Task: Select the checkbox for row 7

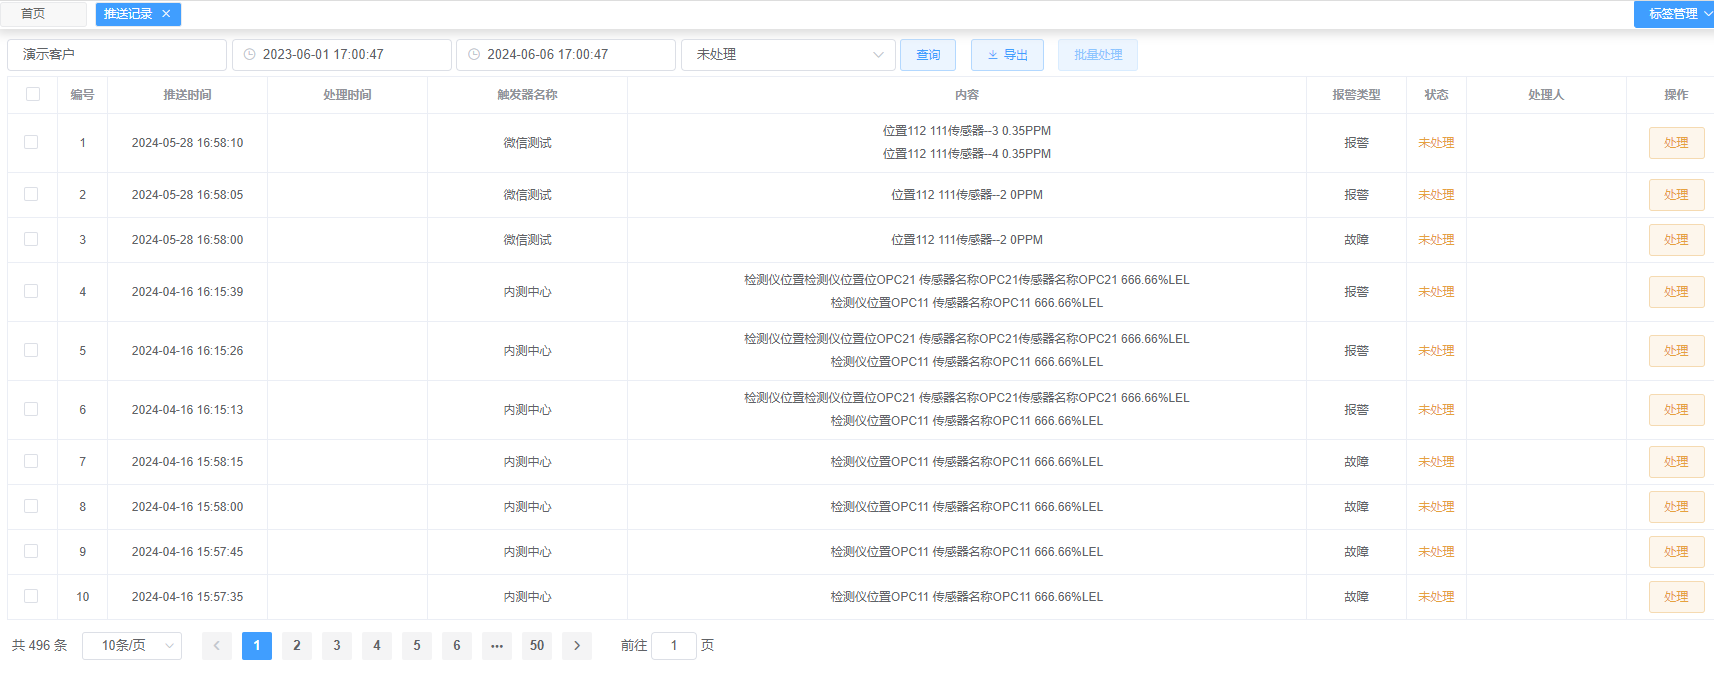Action: [31, 461]
